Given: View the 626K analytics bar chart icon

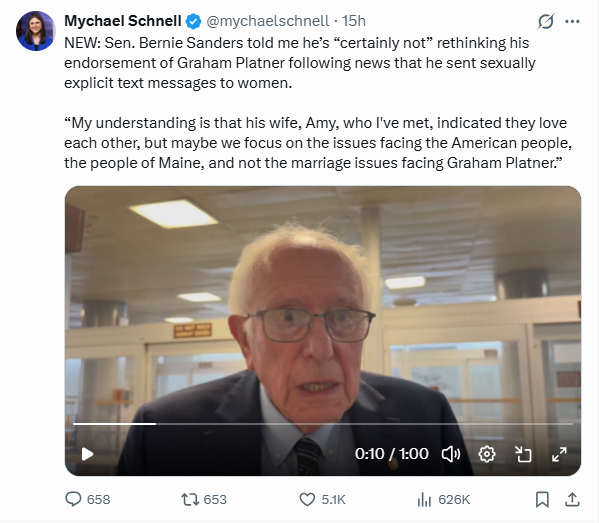Looking at the screenshot, I should (x=424, y=499).
